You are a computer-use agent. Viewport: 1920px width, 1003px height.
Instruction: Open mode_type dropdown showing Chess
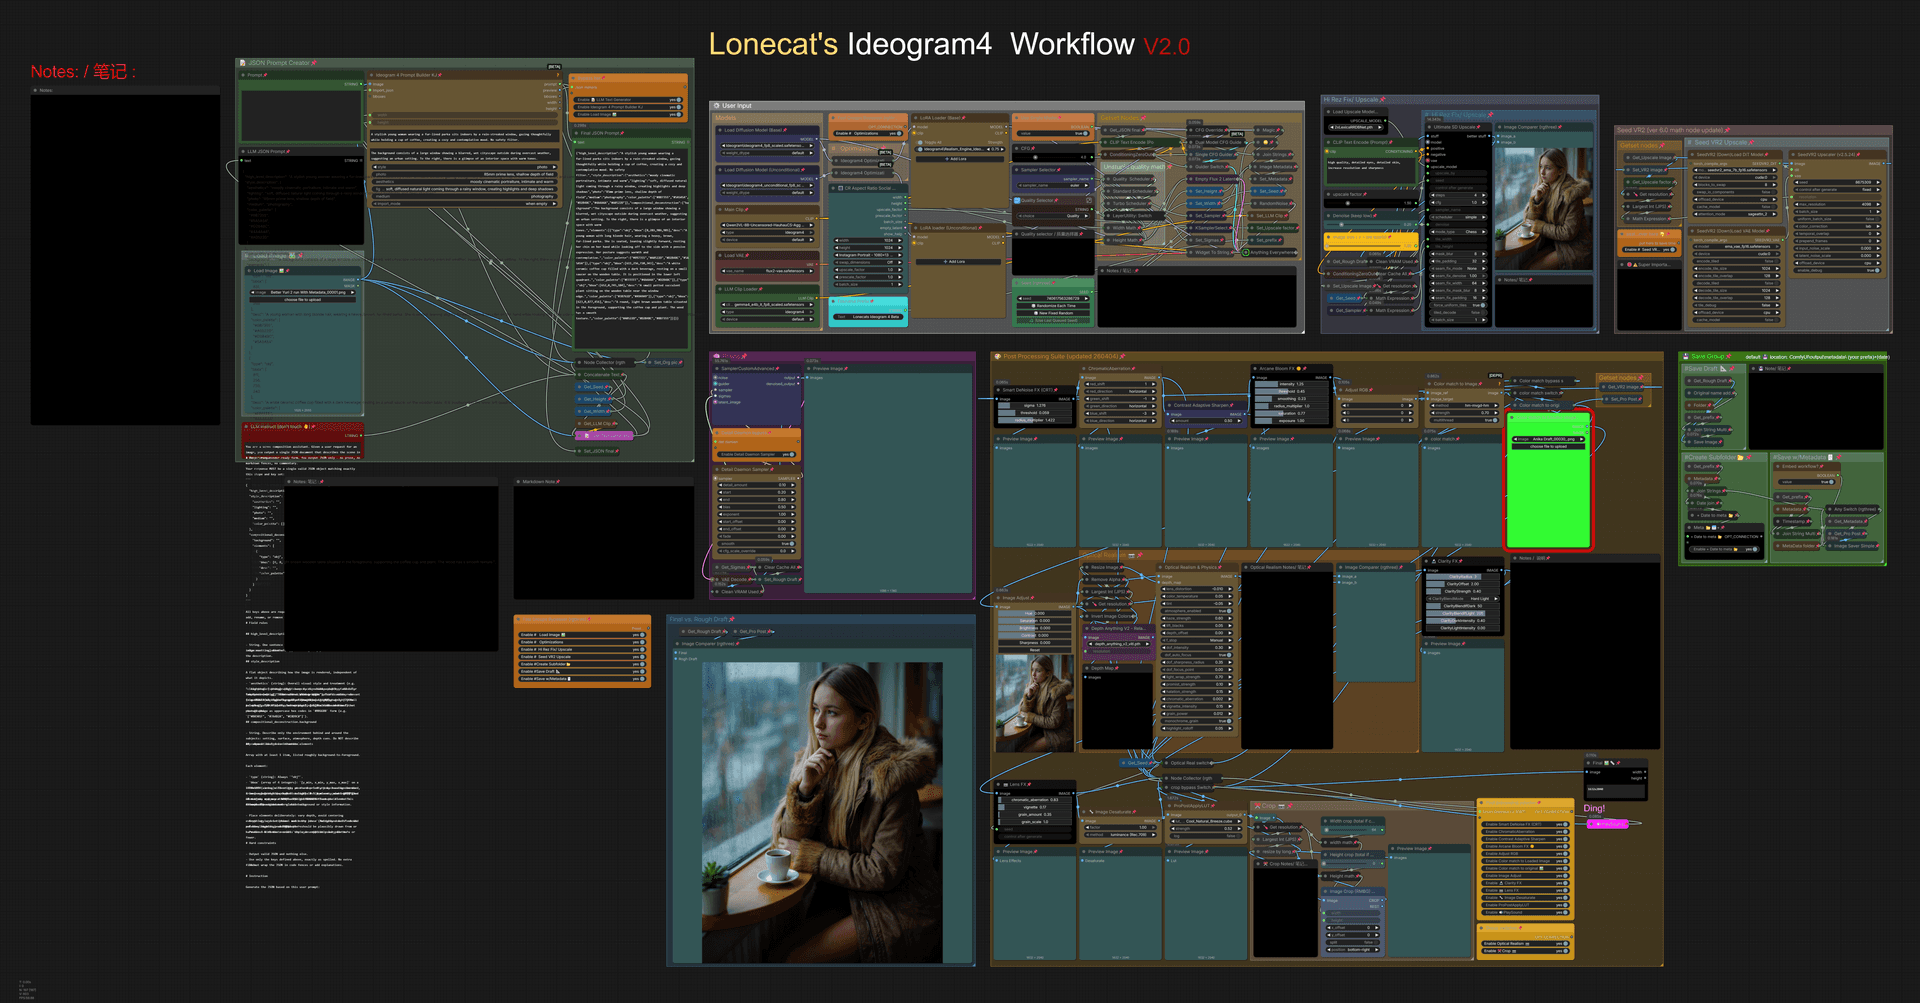tap(1458, 232)
